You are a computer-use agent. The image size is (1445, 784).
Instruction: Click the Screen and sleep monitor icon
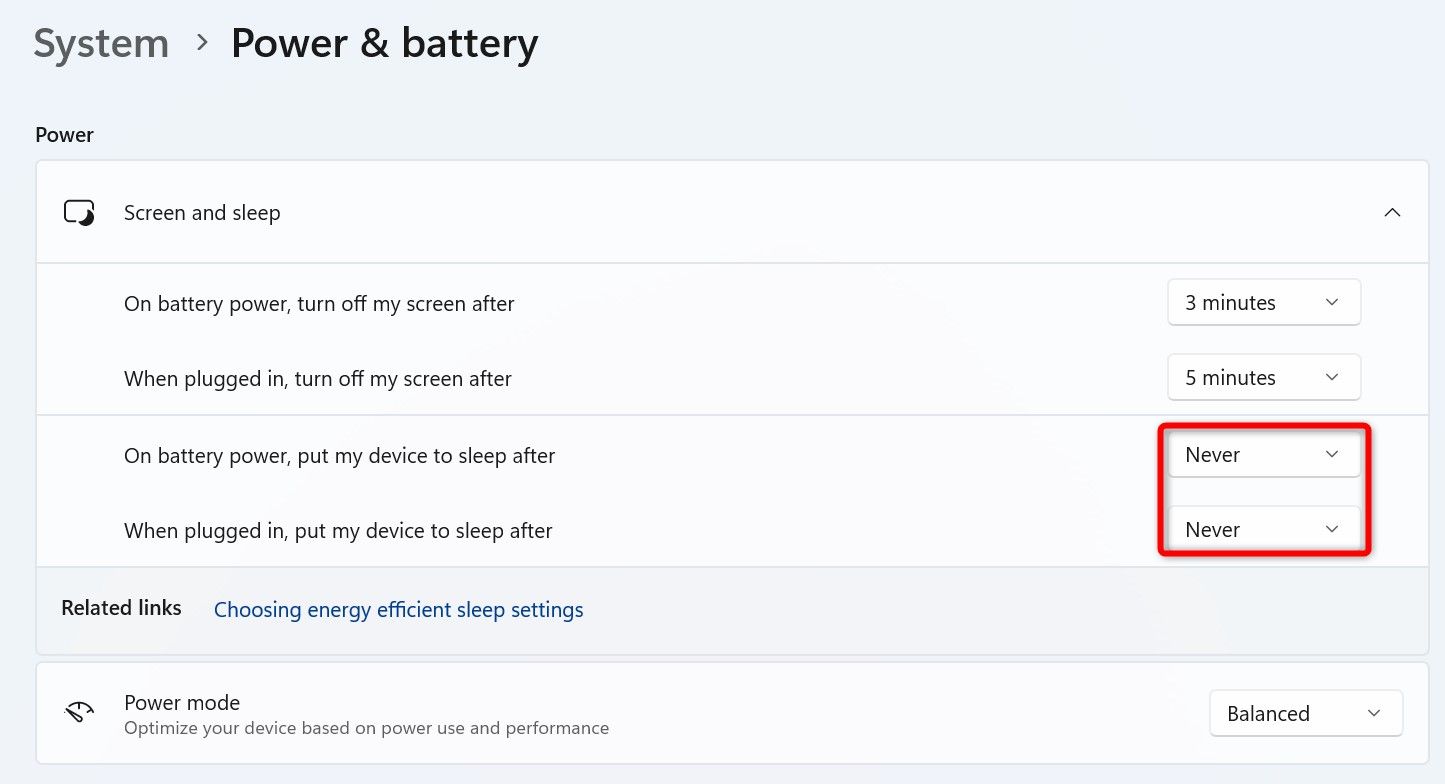point(79,213)
